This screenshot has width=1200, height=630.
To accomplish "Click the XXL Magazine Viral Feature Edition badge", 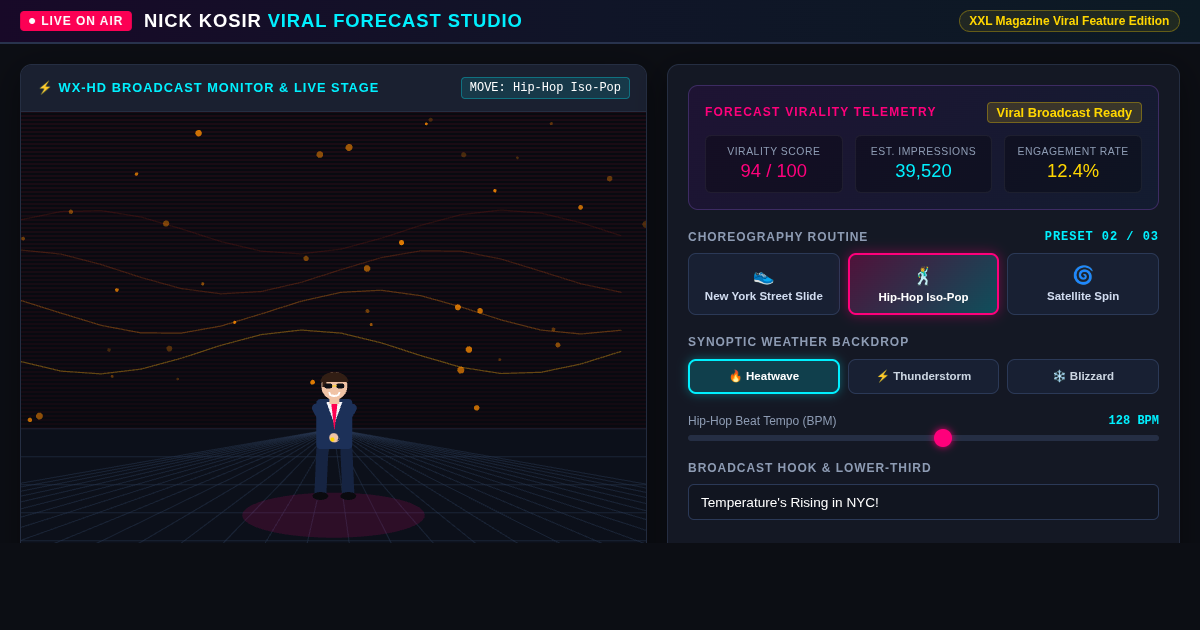I will pos(1069,21).
